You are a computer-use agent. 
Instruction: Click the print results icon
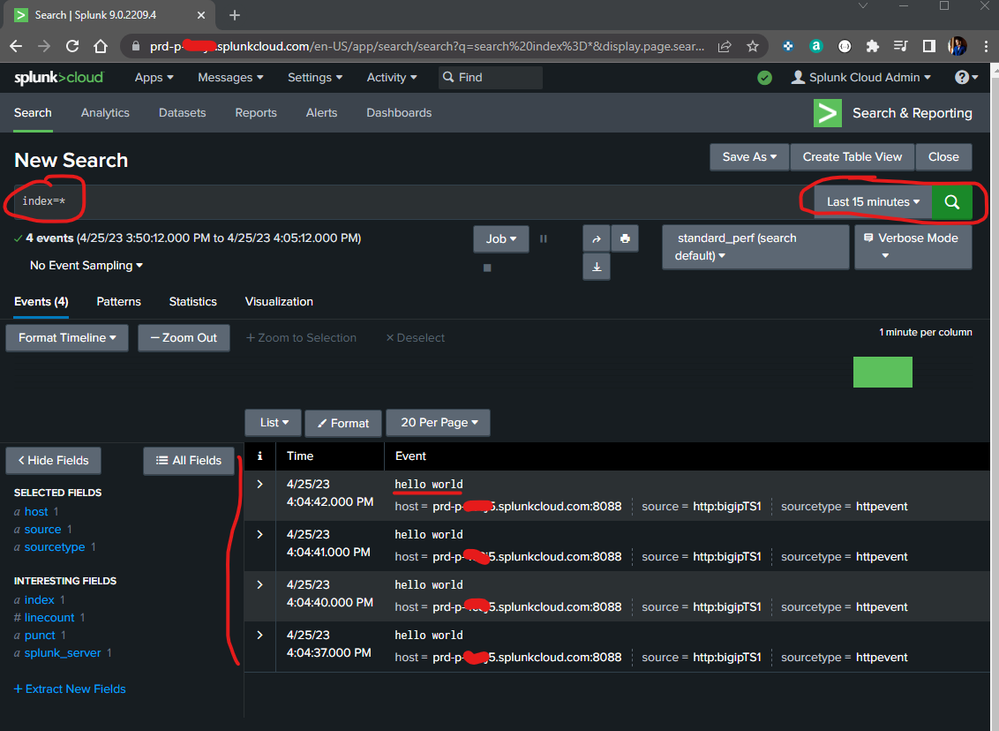tap(625, 239)
